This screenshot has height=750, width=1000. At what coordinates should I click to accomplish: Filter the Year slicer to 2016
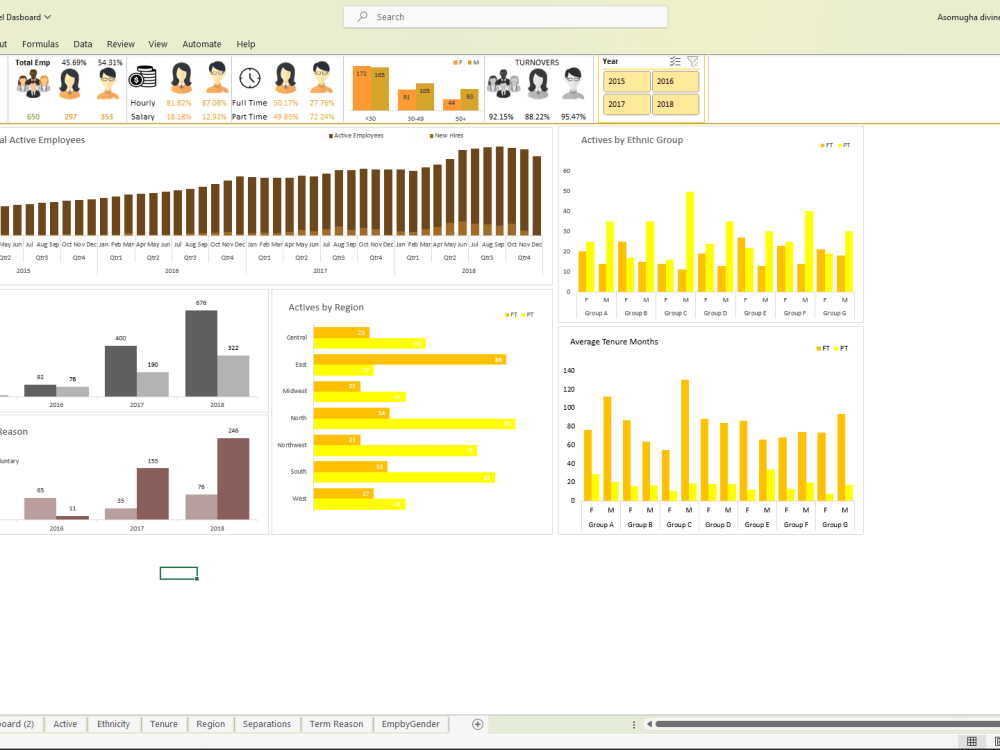coord(675,82)
